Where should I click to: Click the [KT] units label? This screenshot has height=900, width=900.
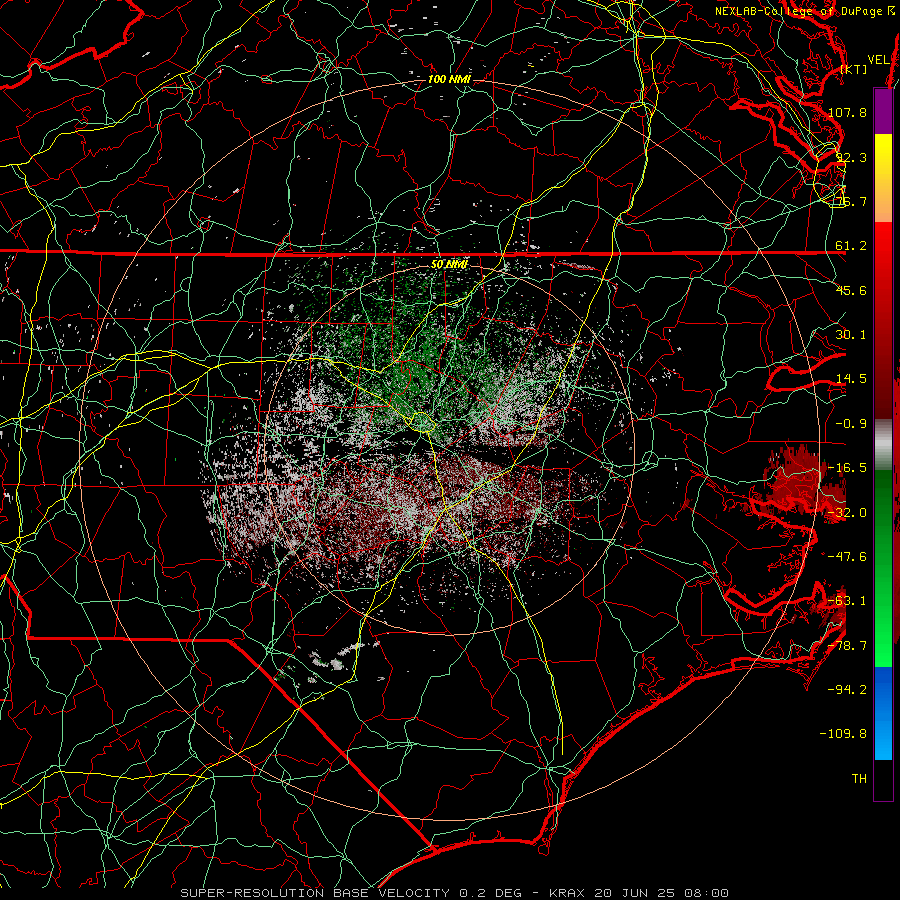pos(854,69)
